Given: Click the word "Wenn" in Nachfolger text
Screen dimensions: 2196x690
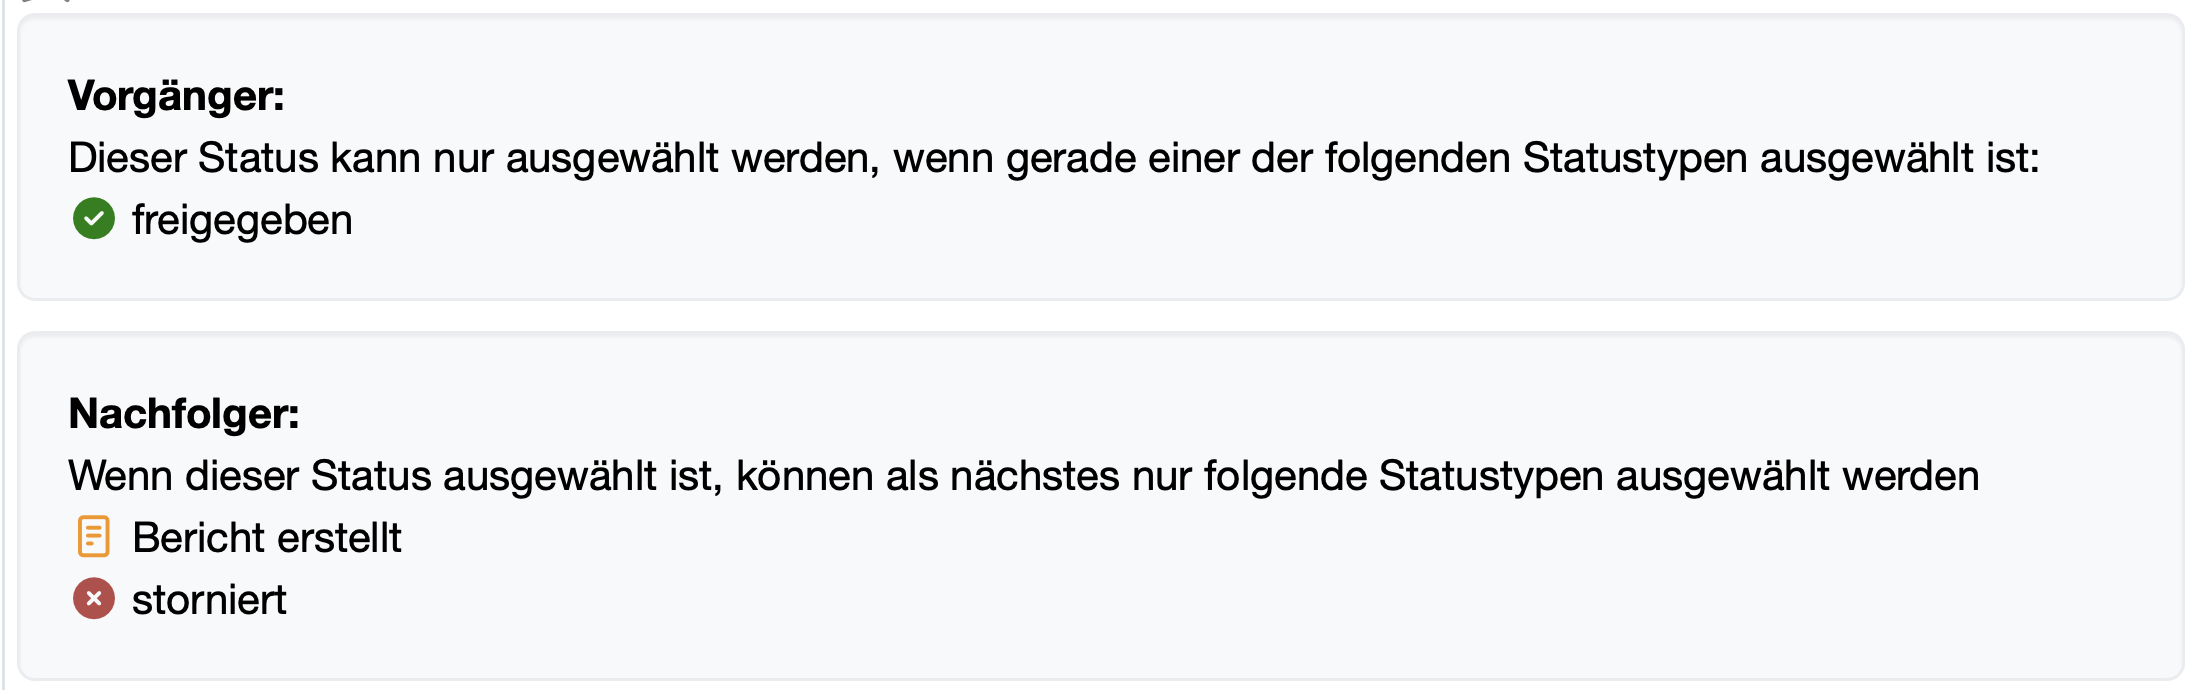Looking at the screenshot, I should pos(121,476).
